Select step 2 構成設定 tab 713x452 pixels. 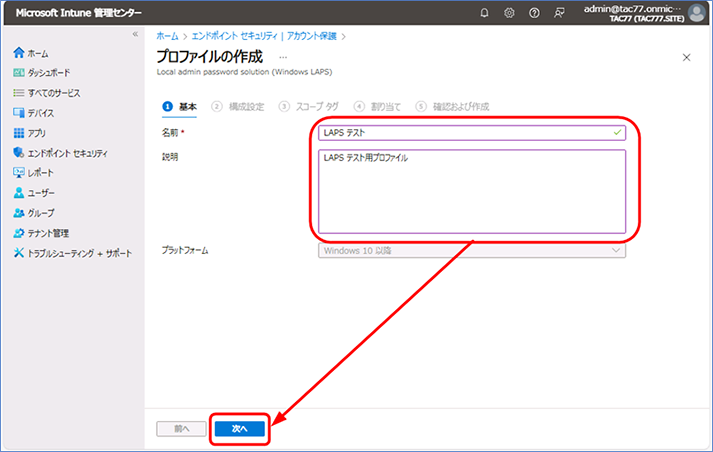pyautogui.click(x=238, y=106)
